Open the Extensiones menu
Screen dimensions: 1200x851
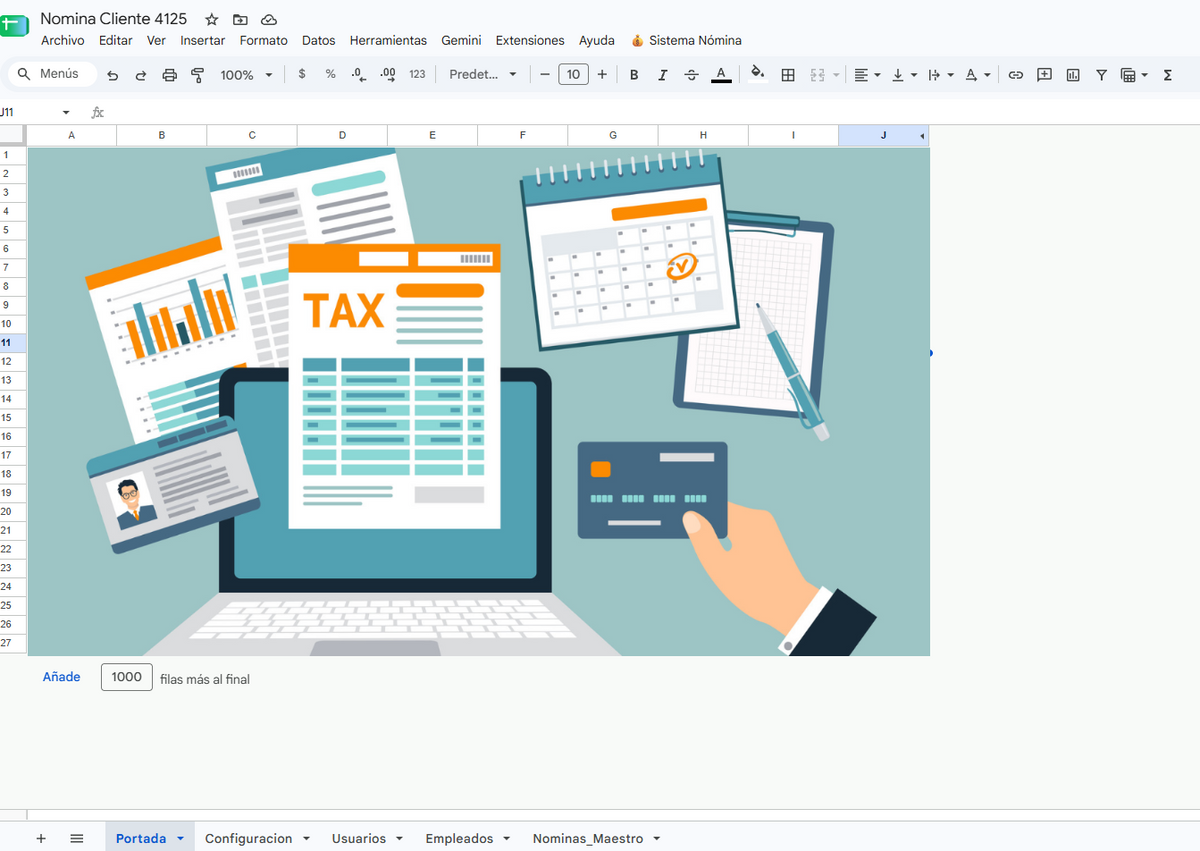click(x=530, y=41)
